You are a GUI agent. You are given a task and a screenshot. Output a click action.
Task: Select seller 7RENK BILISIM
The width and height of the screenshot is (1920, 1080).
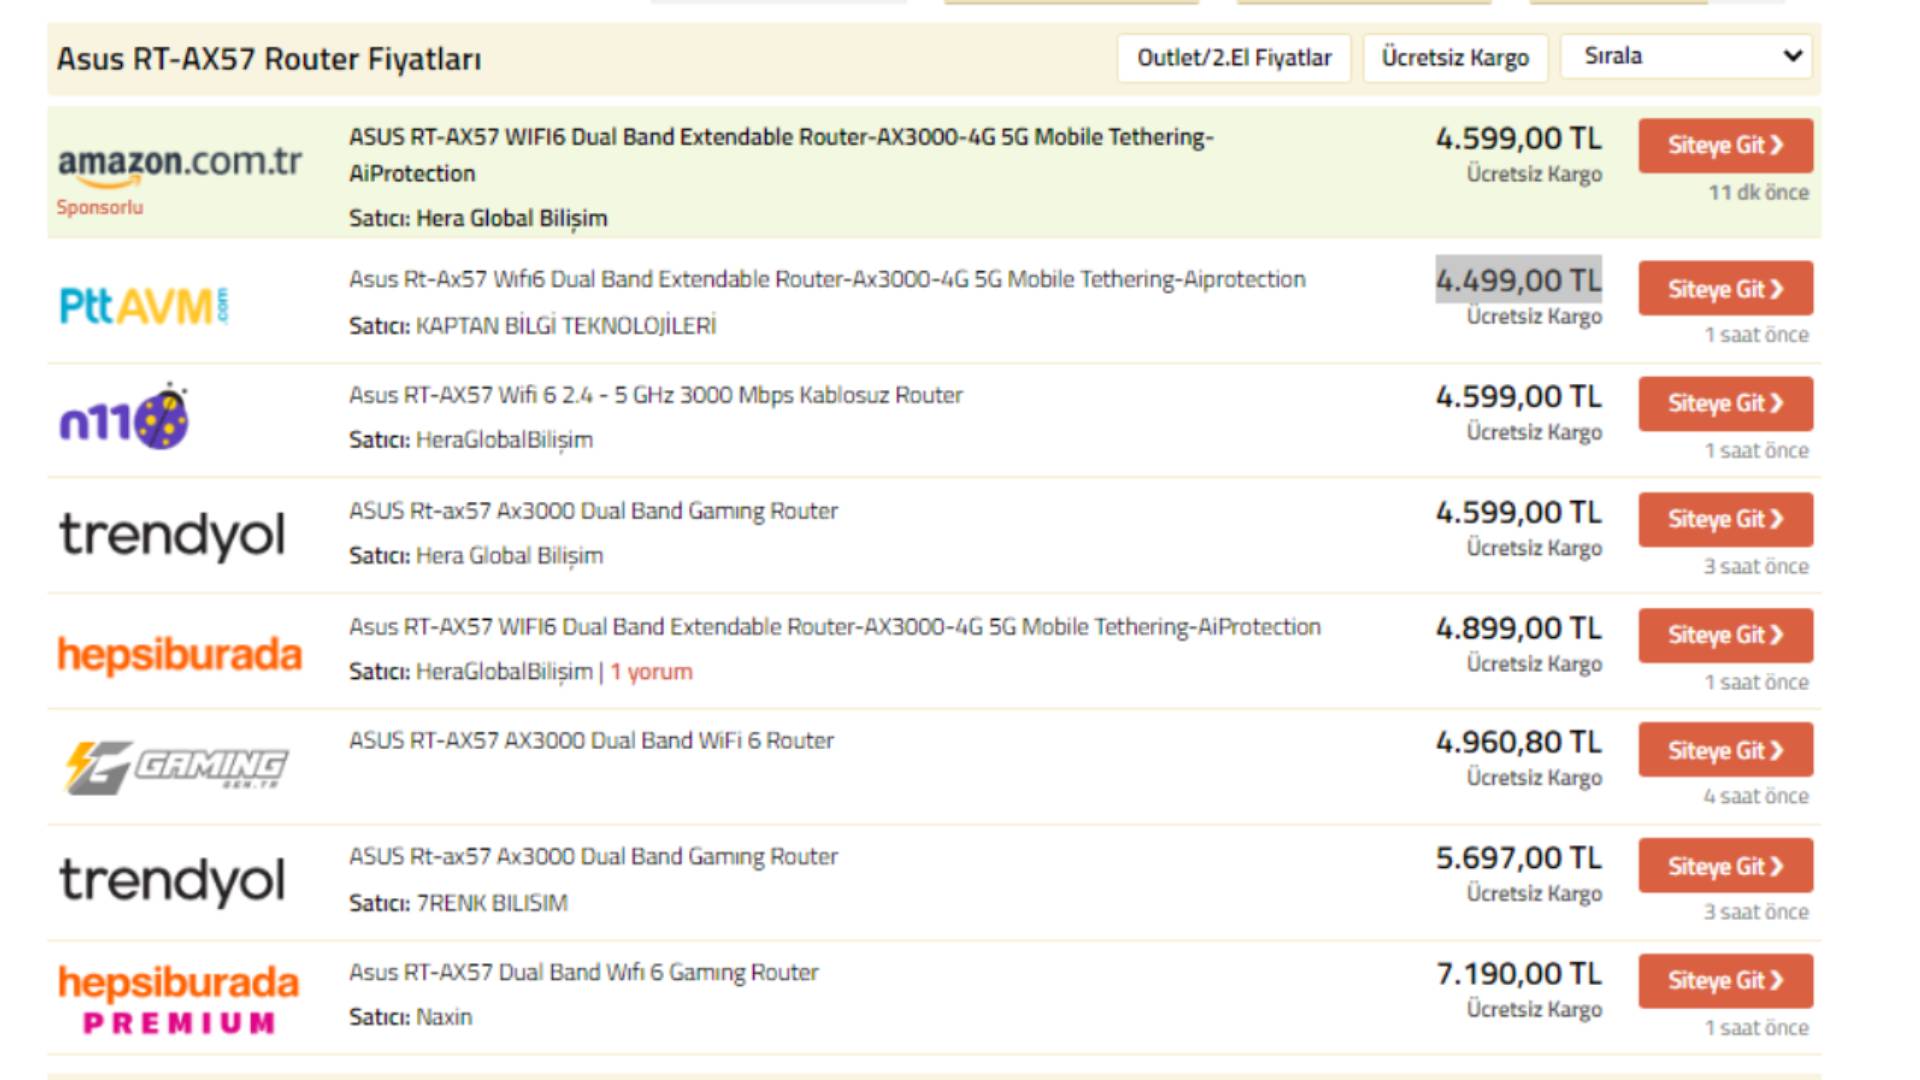click(492, 903)
